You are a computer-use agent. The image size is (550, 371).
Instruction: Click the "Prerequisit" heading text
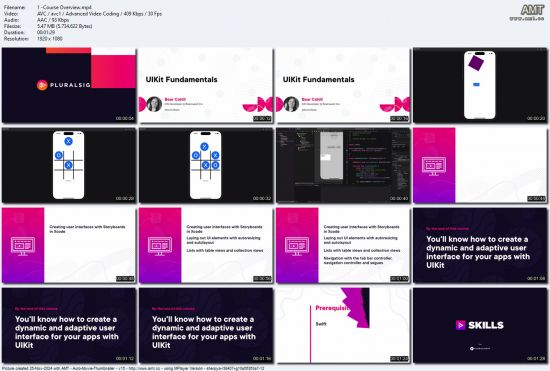point(332,308)
